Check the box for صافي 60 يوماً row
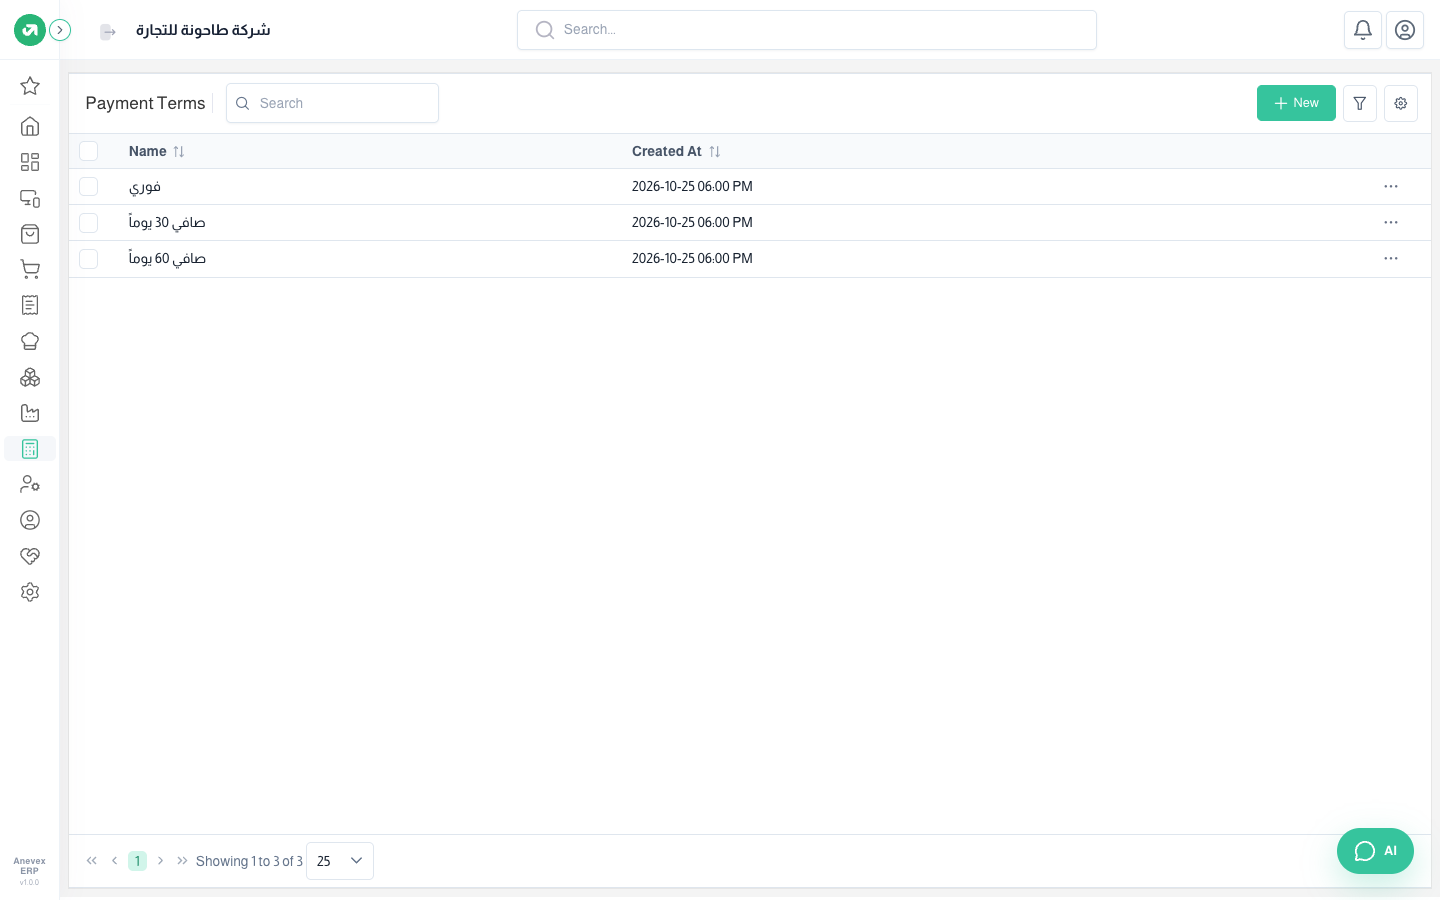Viewport: 1440px width, 900px height. [89, 259]
